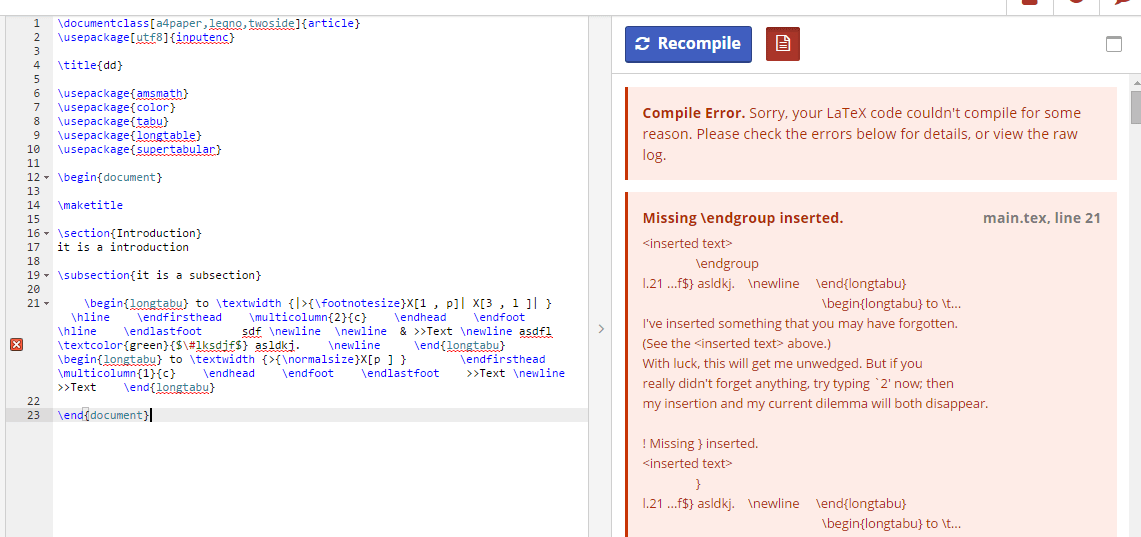The image size is (1141, 537).
Task: Click the 'Compile Error.' bold text
Action: click(693, 114)
